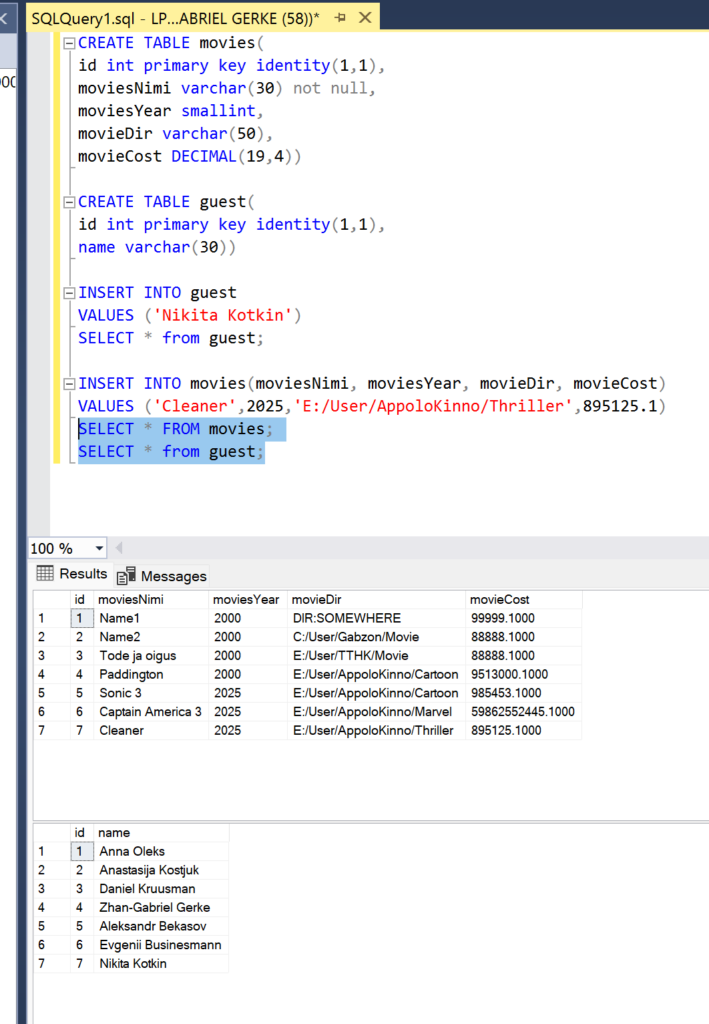Click the Sonic 3 cell

[x=151, y=693]
